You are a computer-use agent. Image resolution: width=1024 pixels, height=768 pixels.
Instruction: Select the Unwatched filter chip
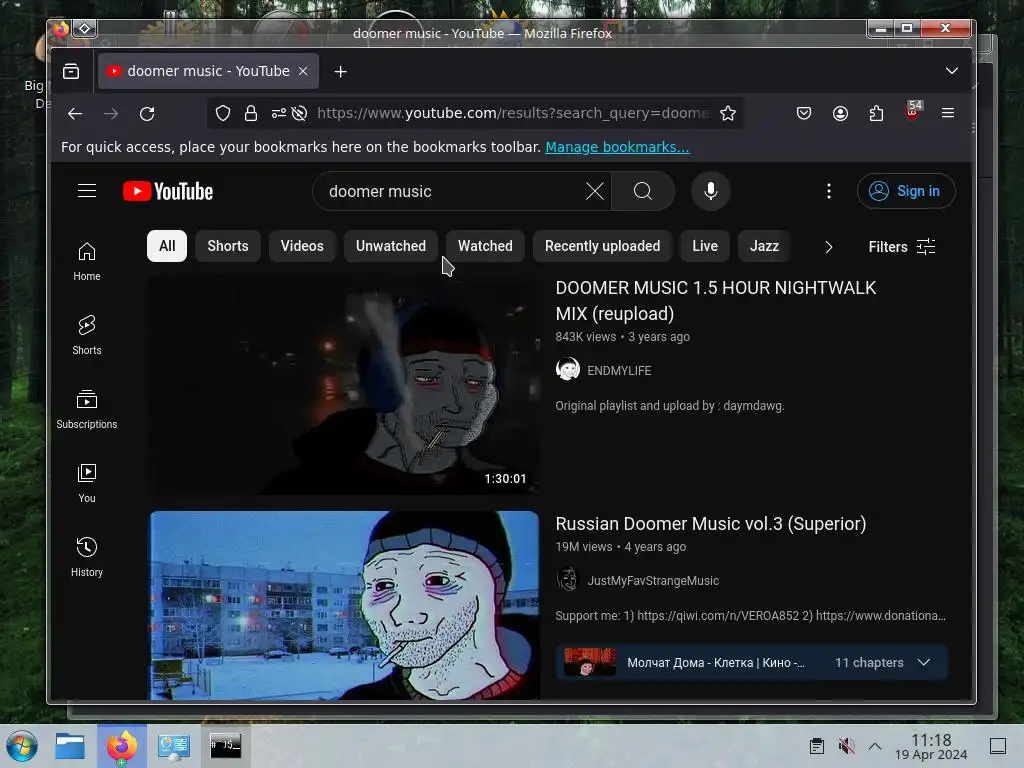(391, 246)
